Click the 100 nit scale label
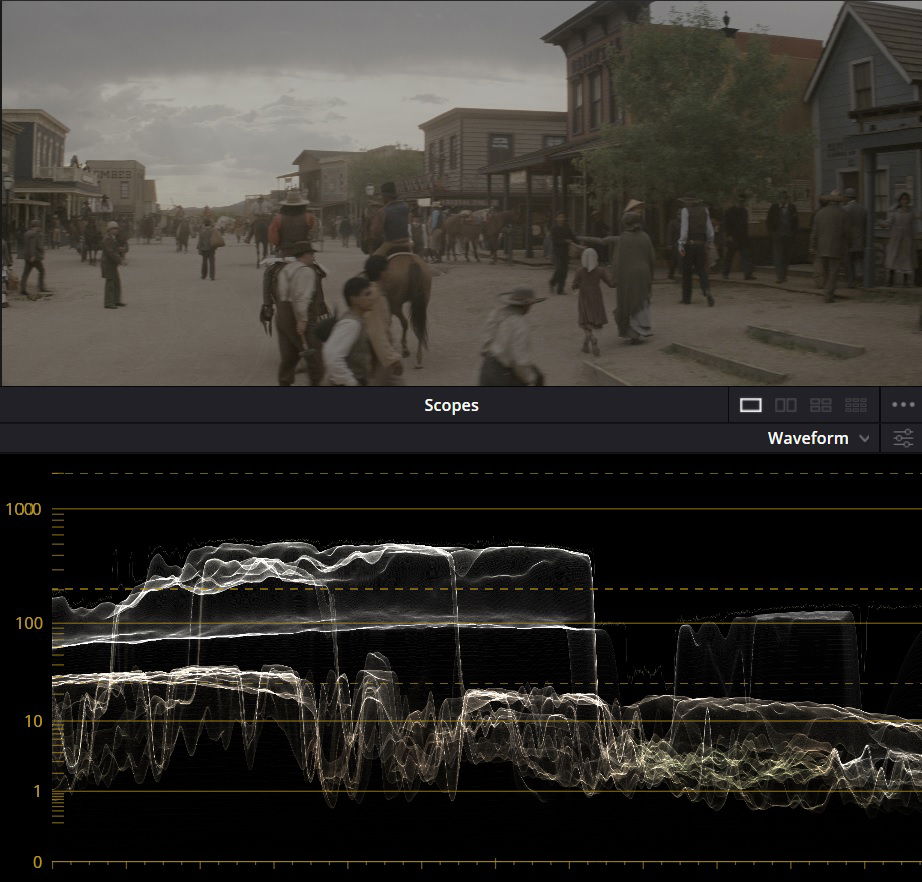 coord(29,623)
